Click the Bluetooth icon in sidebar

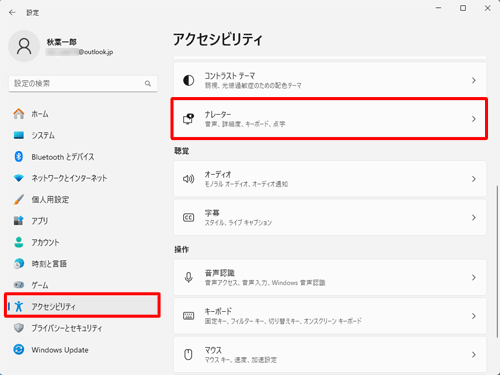19,157
